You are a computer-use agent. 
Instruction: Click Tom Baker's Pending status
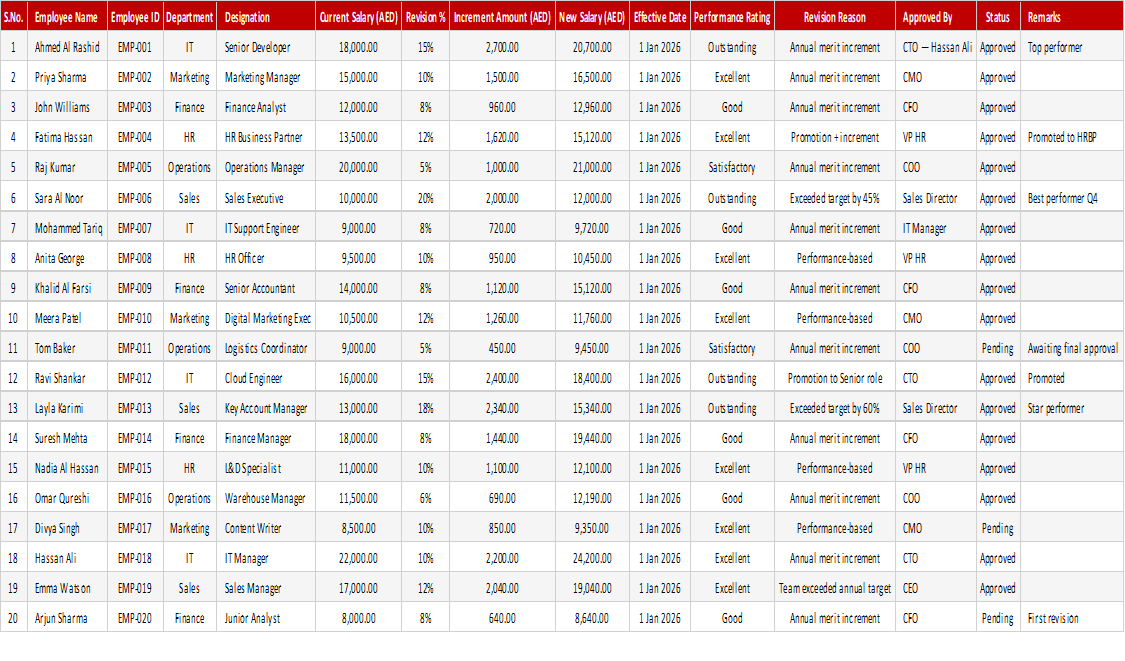997,349
